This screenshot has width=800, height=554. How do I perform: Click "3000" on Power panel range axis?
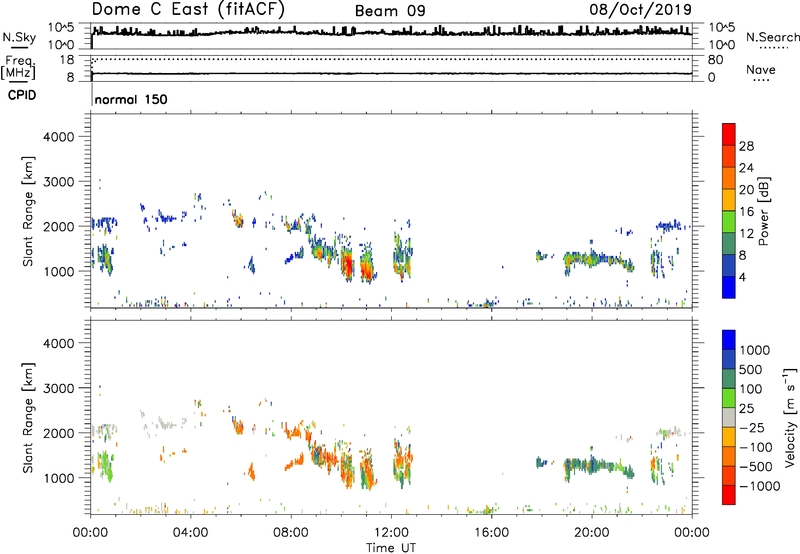point(58,182)
